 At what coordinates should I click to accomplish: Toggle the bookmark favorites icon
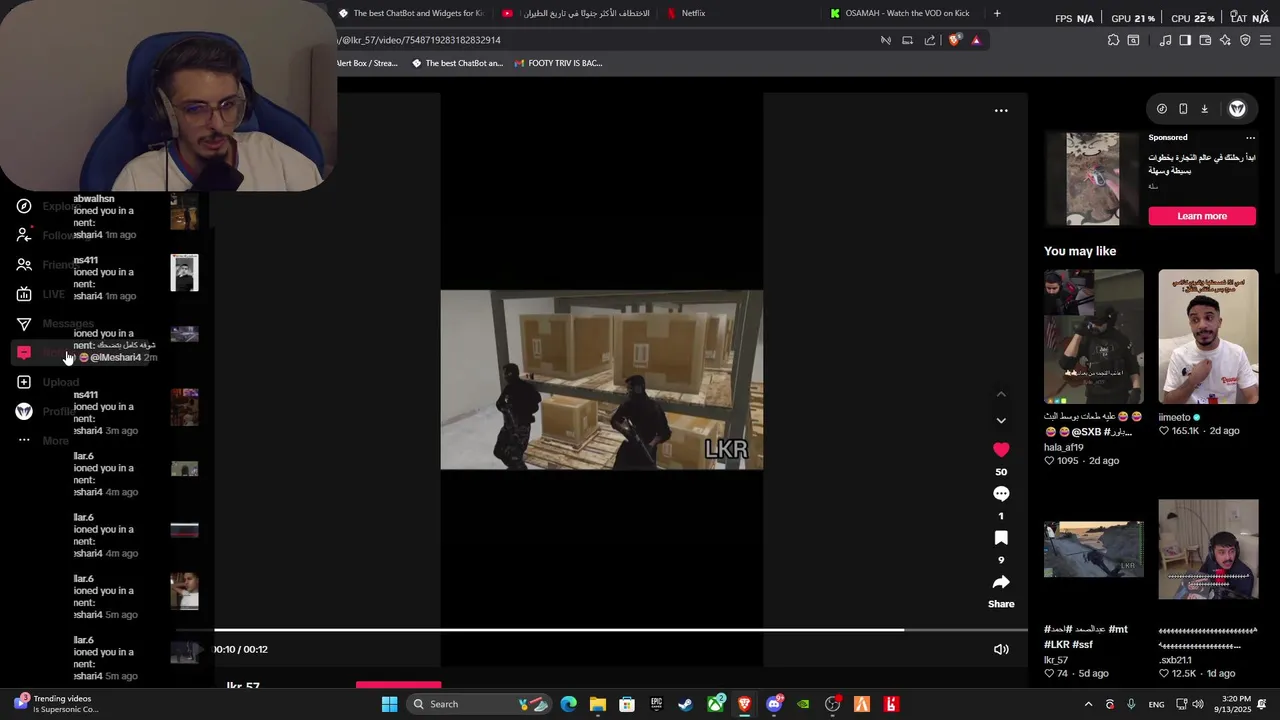(x=1001, y=538)
